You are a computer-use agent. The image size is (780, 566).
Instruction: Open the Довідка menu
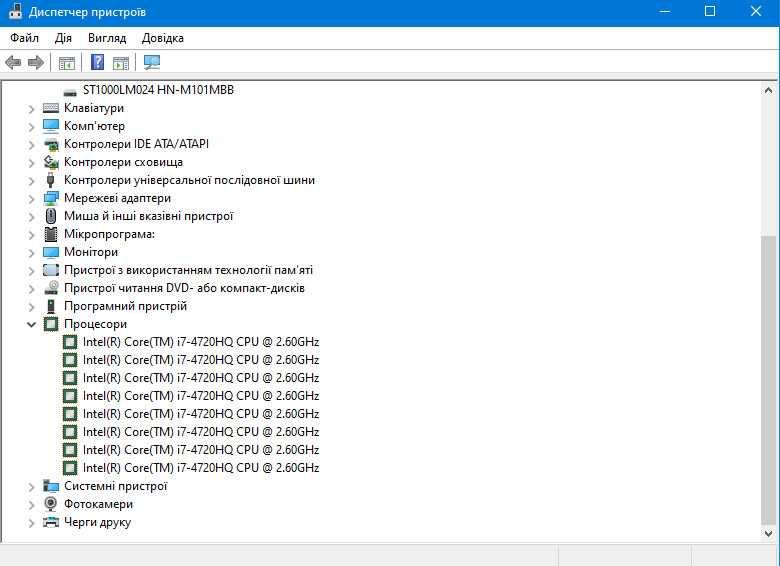[163, 38]
